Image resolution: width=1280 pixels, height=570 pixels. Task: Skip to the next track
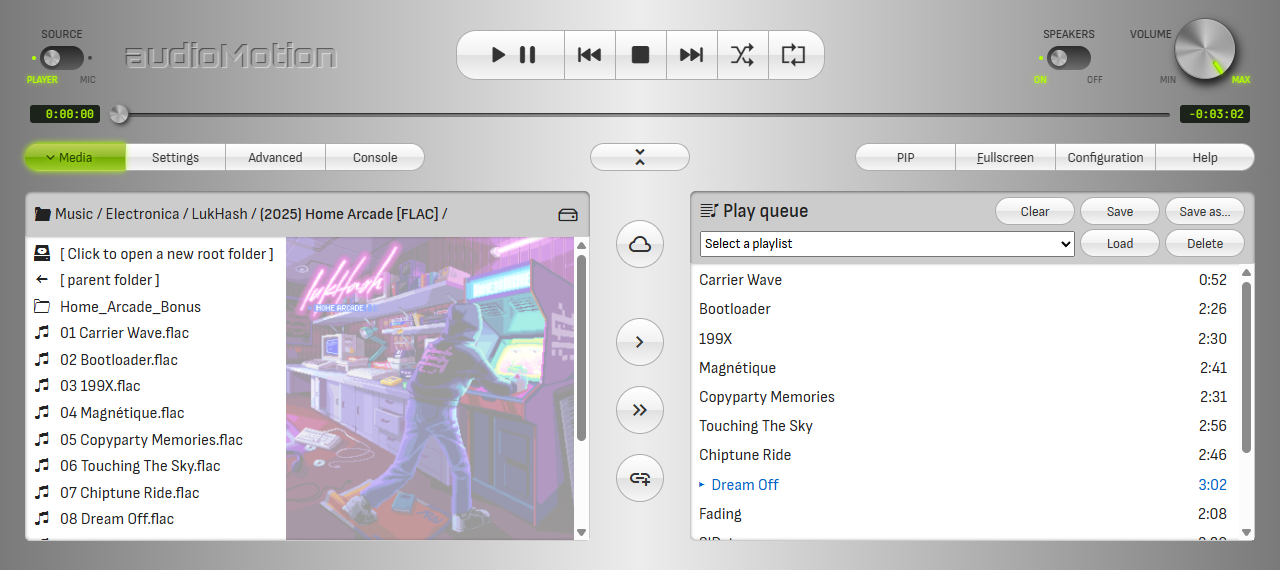point(691,55)
